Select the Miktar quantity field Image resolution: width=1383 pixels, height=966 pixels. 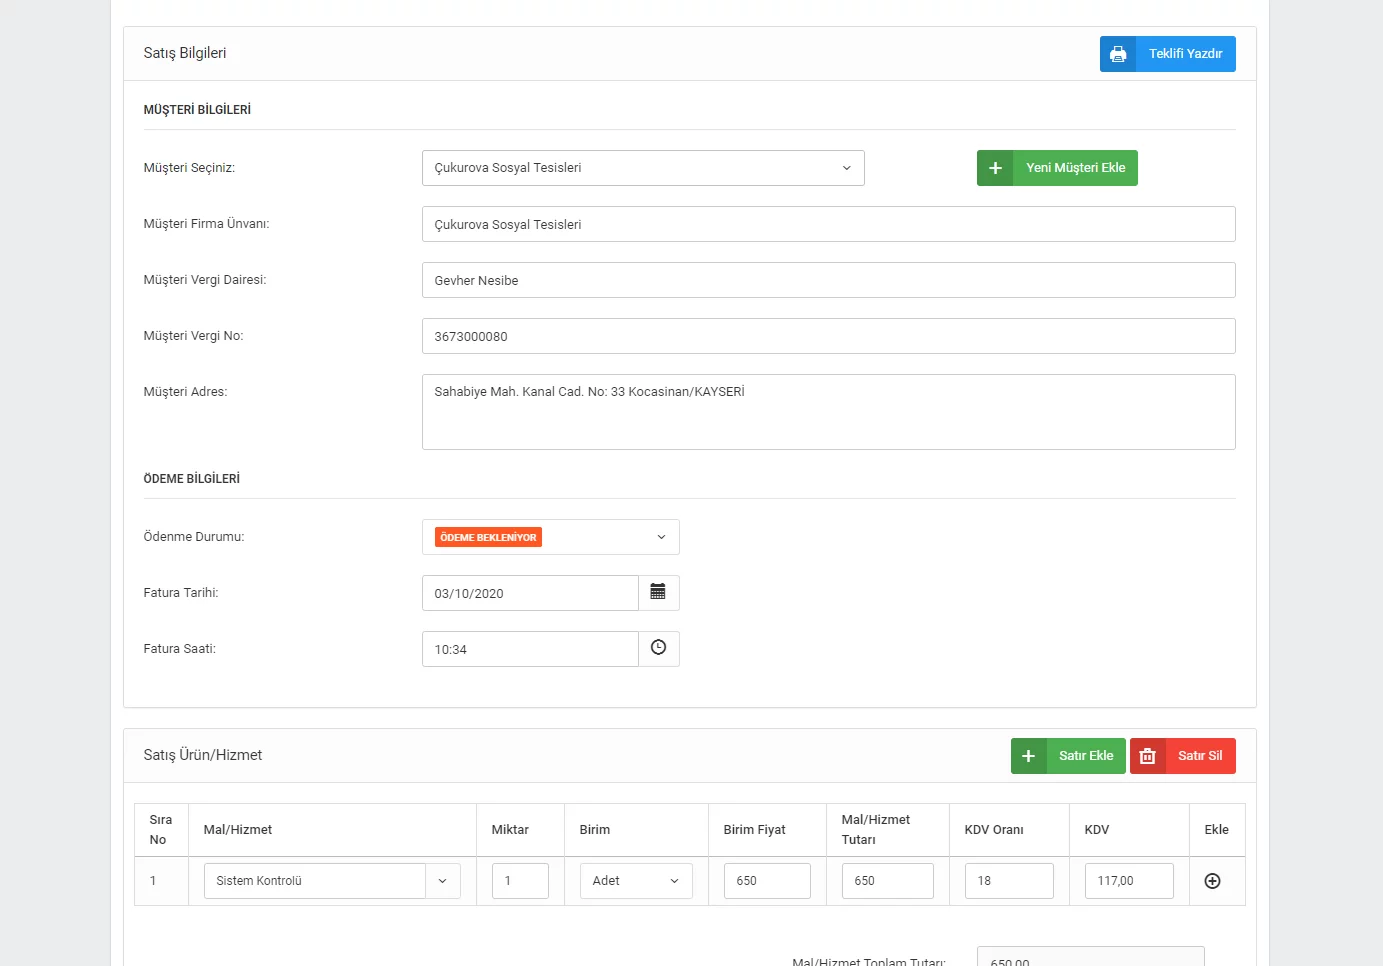pos(520,881)
